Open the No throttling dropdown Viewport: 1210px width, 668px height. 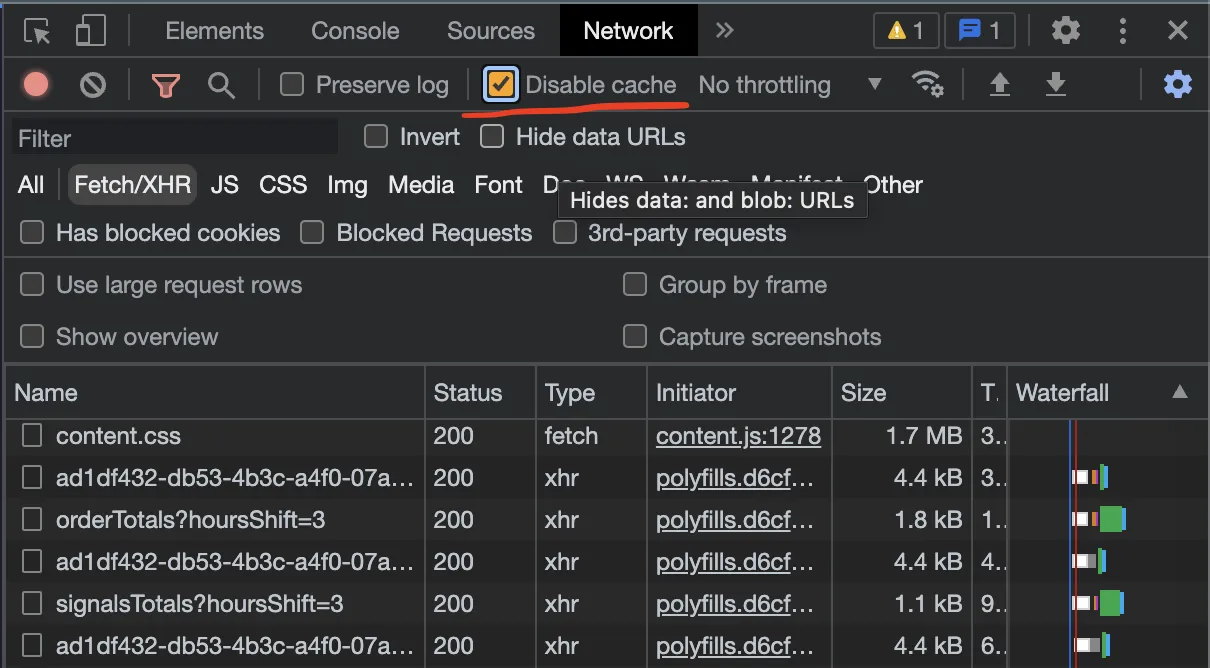[790, 85]
